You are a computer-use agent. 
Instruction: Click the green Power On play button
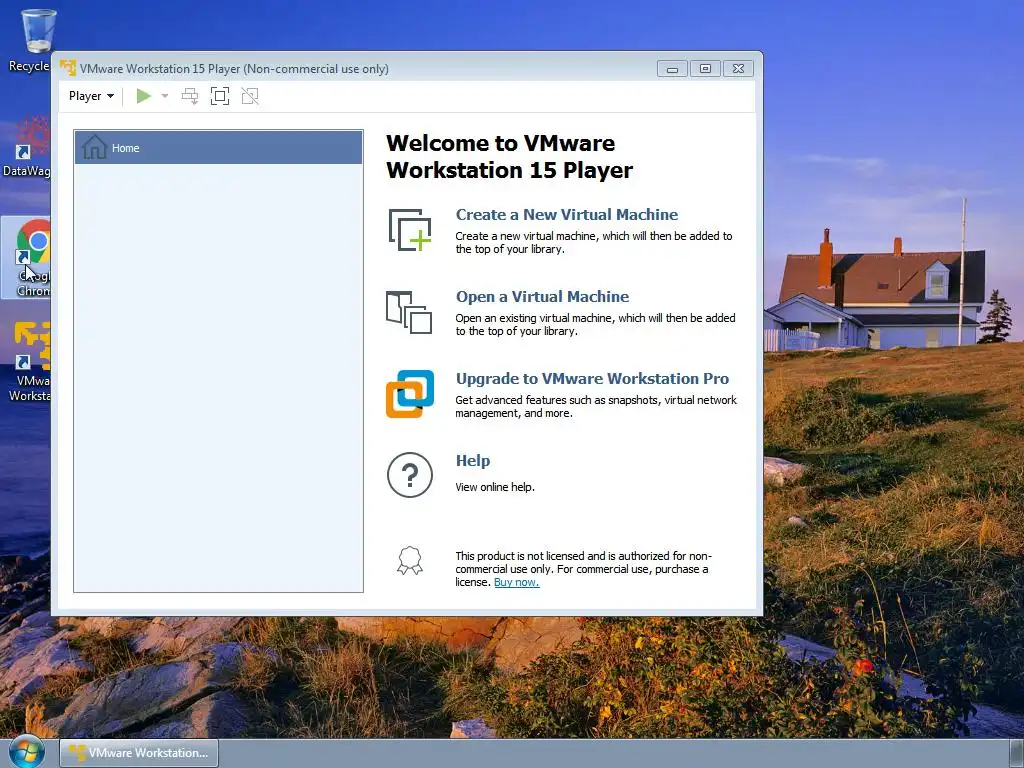coord(144,96)
